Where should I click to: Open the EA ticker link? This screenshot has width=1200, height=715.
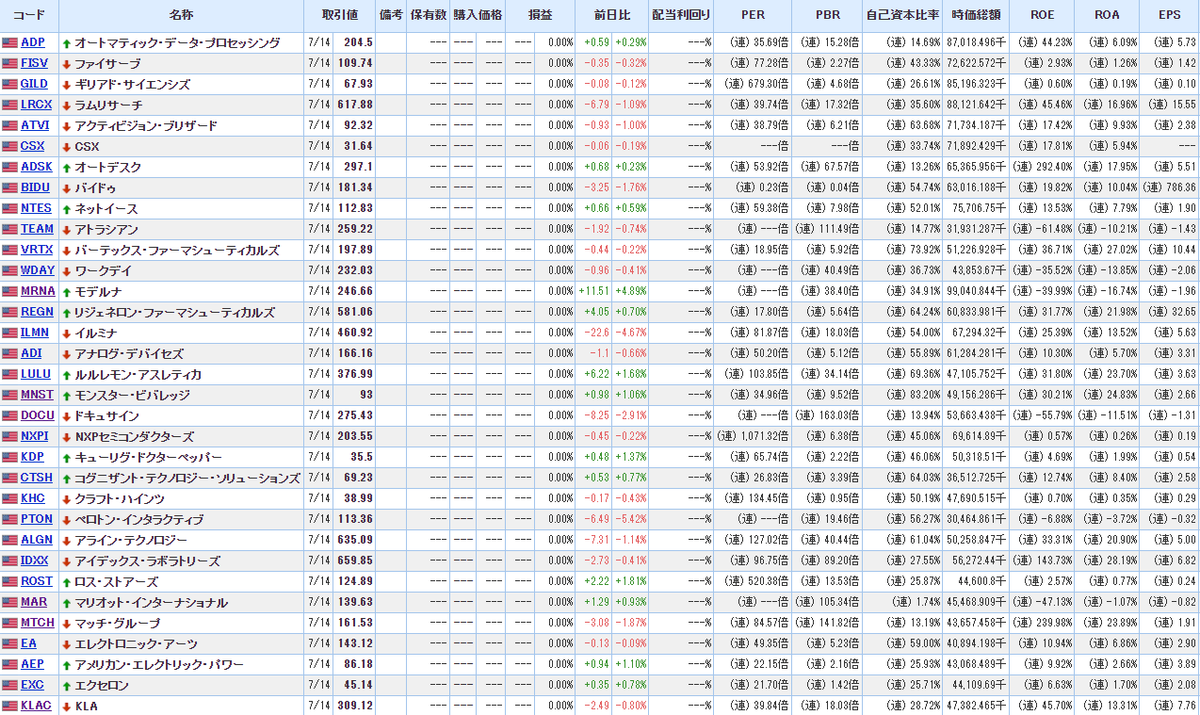tap(28, 644)
